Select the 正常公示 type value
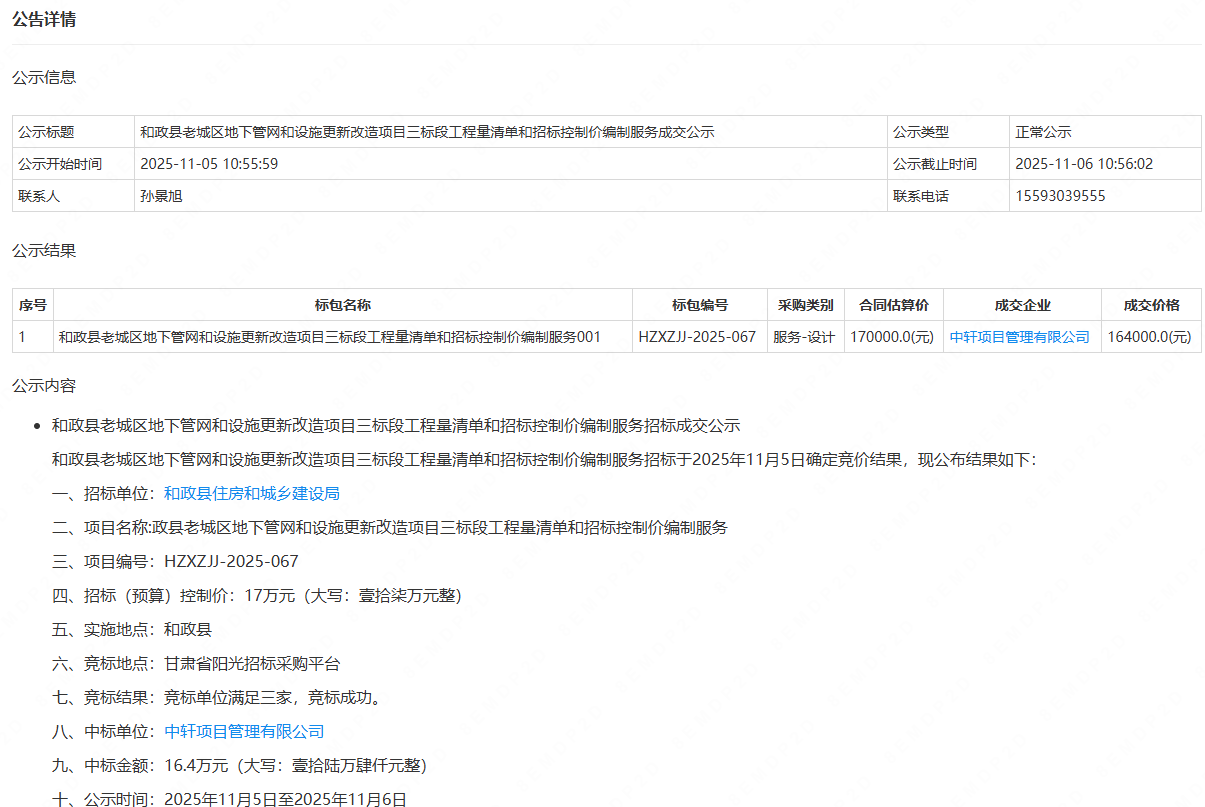The width and height of the screenshot is (1205, 807). [x=1043, y=132]
